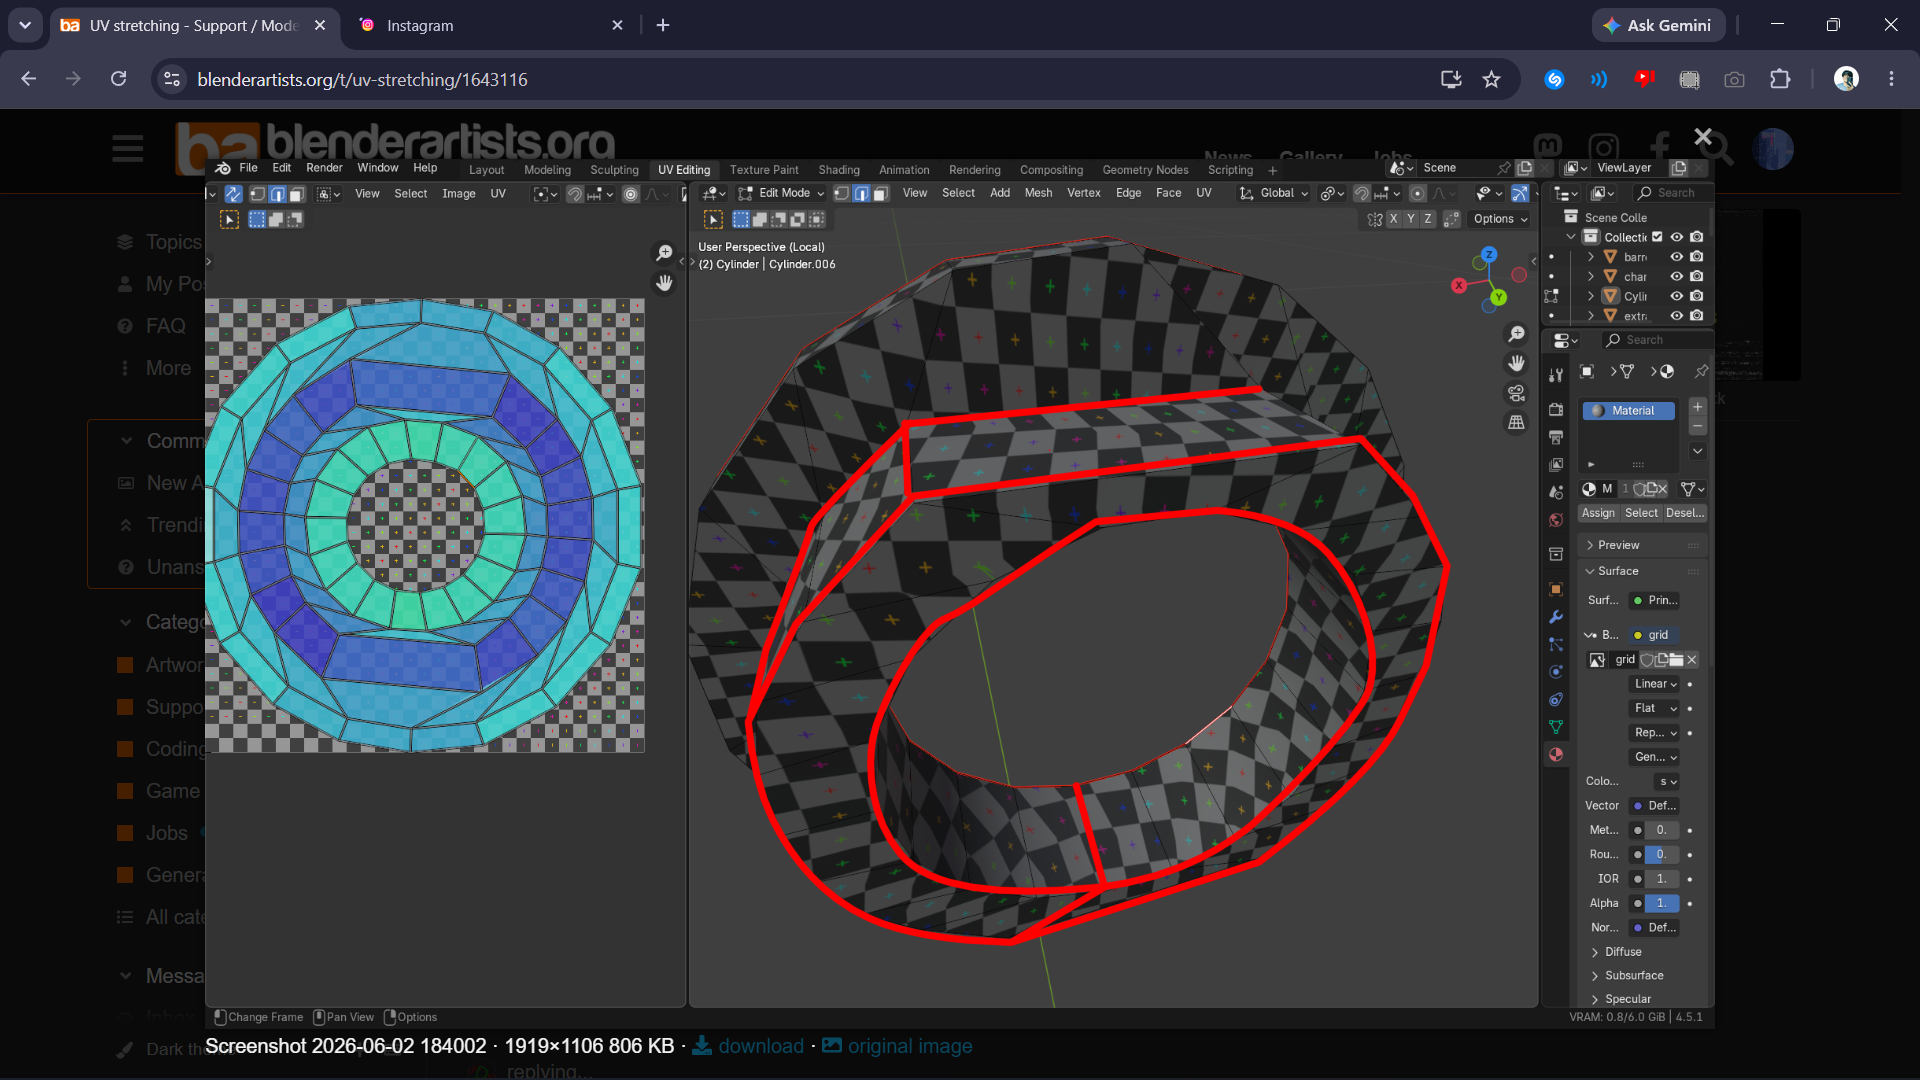Viewport: 1920px width, 1080px height.
Task: Hide the extra object using its eye icon
Action: click(1677, 316)
